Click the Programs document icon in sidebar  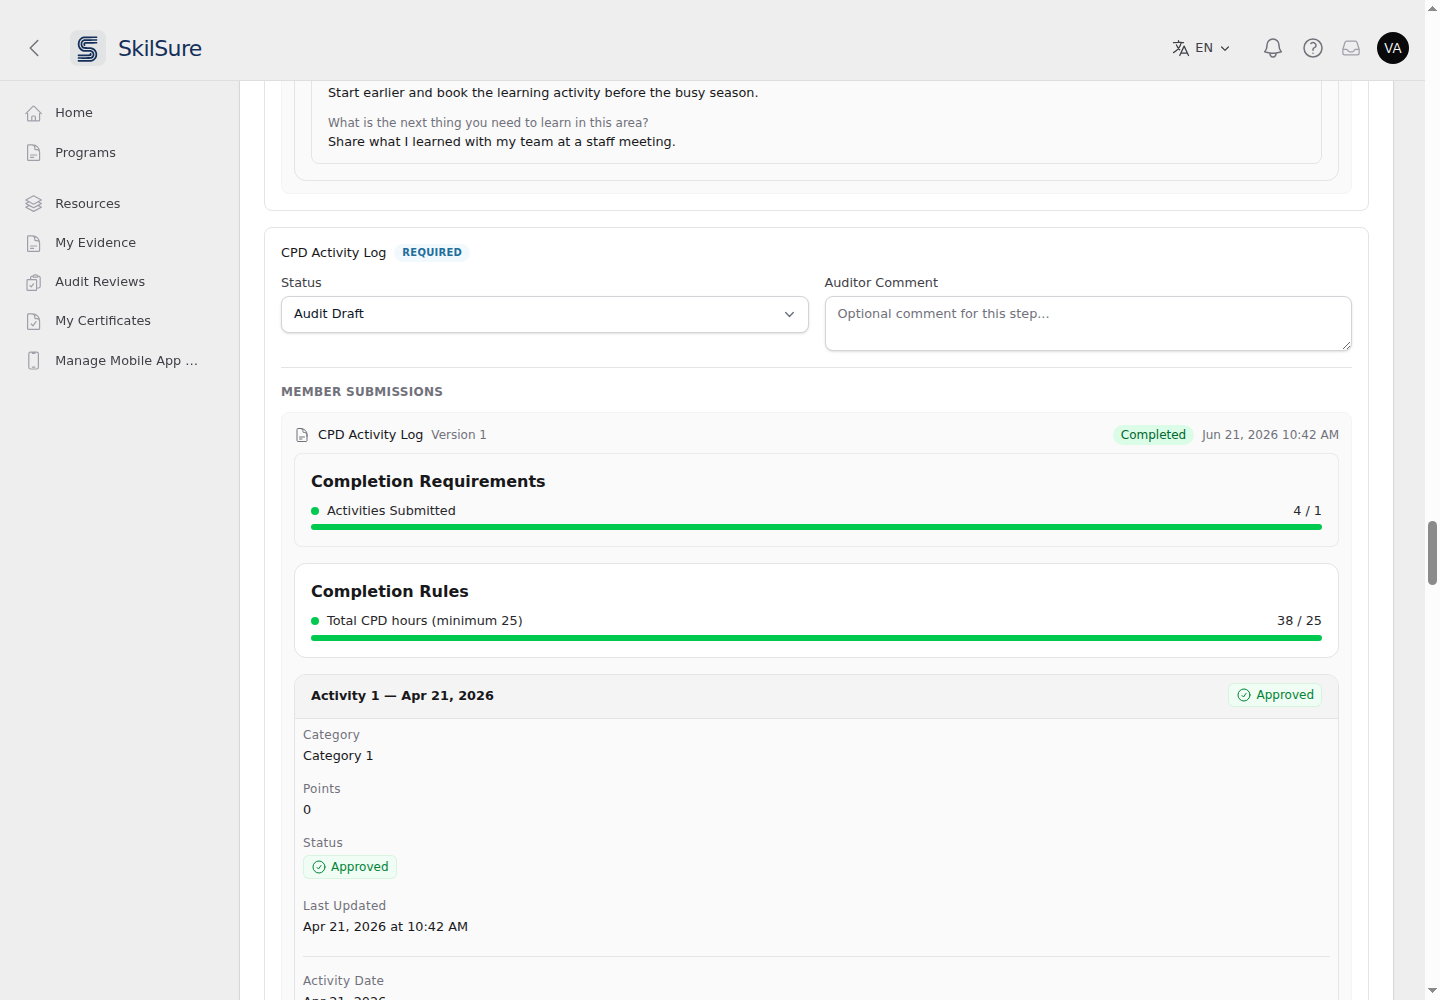click(x=34, y=153)
